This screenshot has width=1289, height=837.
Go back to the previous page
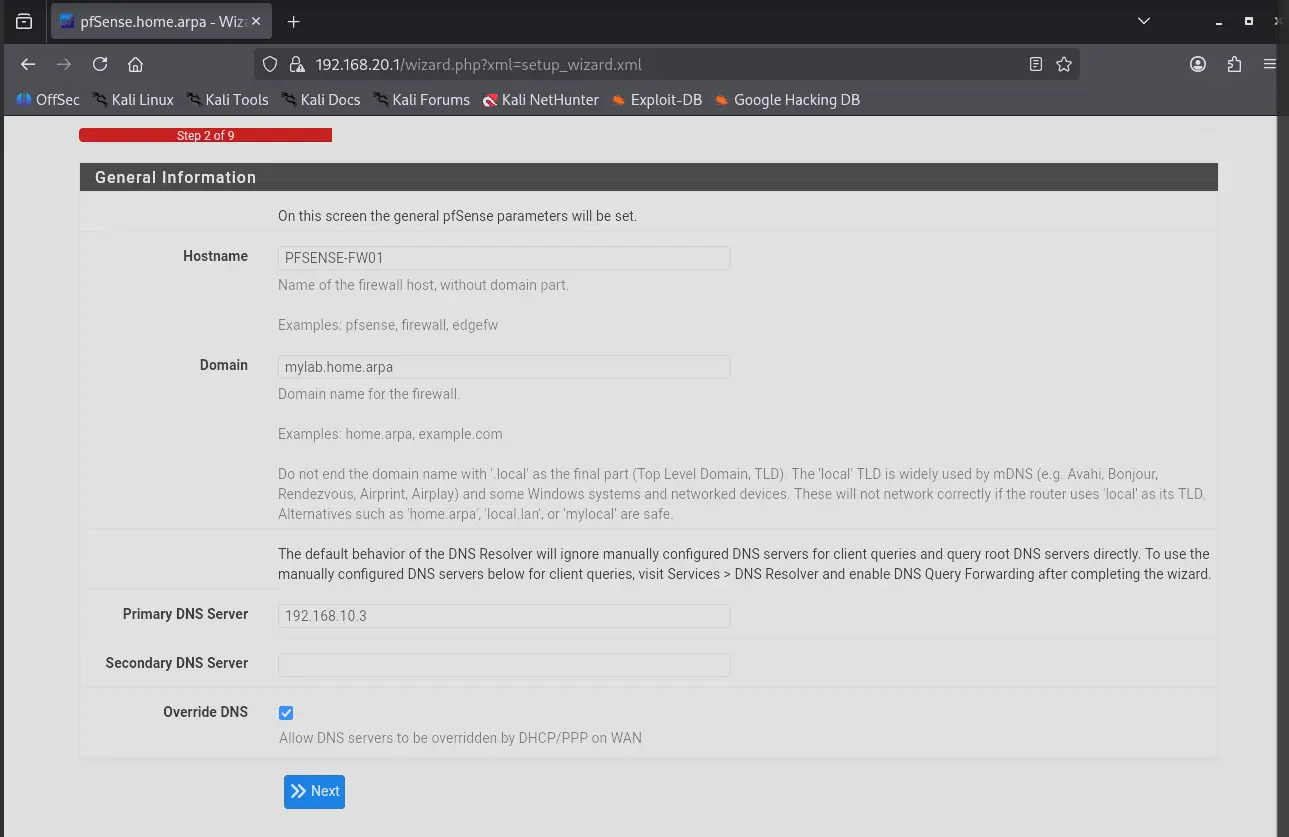(28, 64)
